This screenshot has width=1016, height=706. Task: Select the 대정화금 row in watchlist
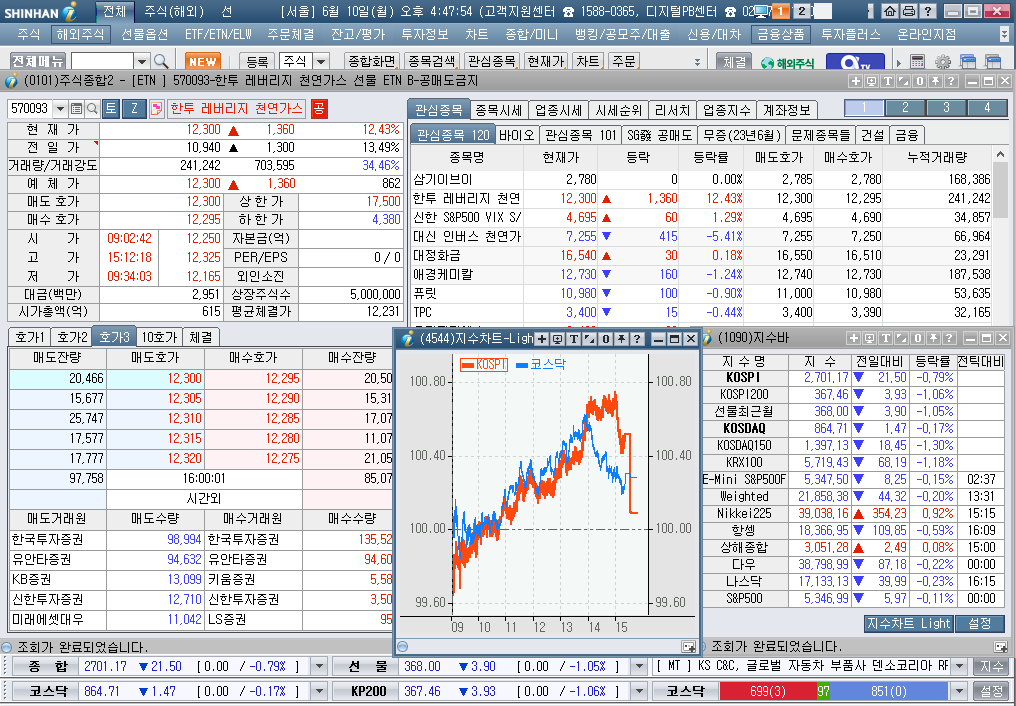702,256
